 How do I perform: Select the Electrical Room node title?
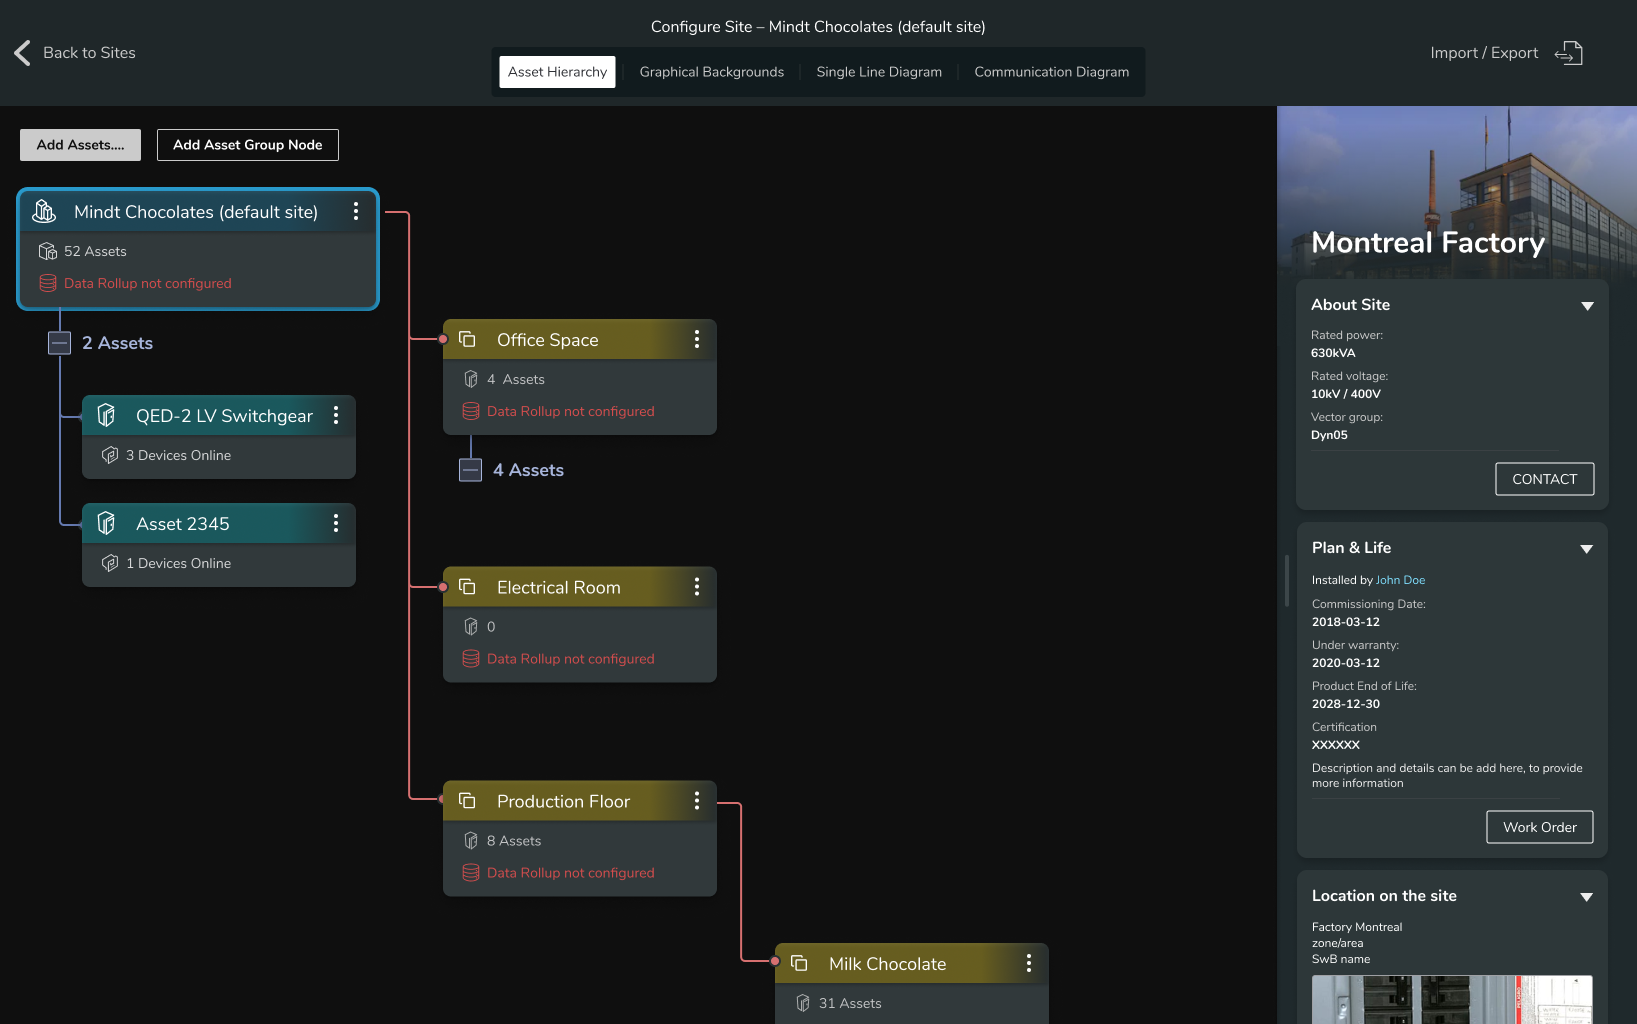[558, 587]
